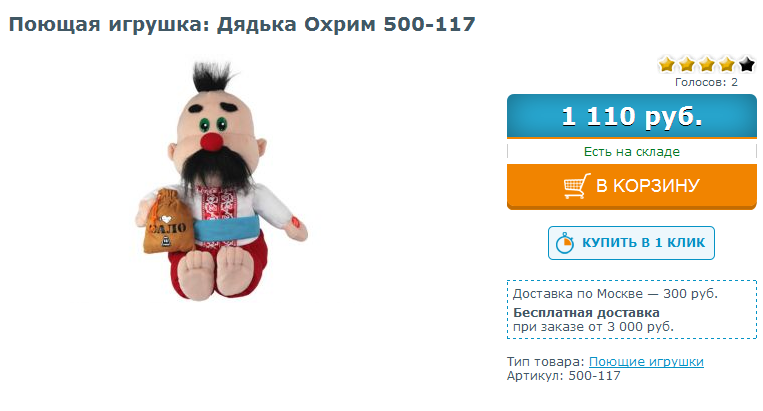Click the Бесплатная доставка notice
Image resolution: width=763 pixels, height=411 pixels.
tap(586, 312)
